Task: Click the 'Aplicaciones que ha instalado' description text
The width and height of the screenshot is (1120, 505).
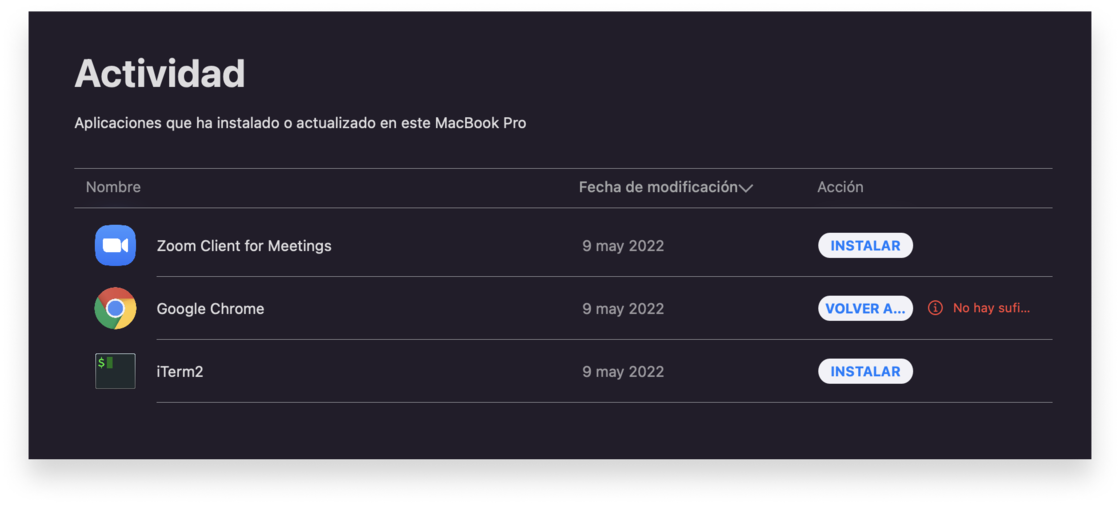Action: click(x=300, y=123)
